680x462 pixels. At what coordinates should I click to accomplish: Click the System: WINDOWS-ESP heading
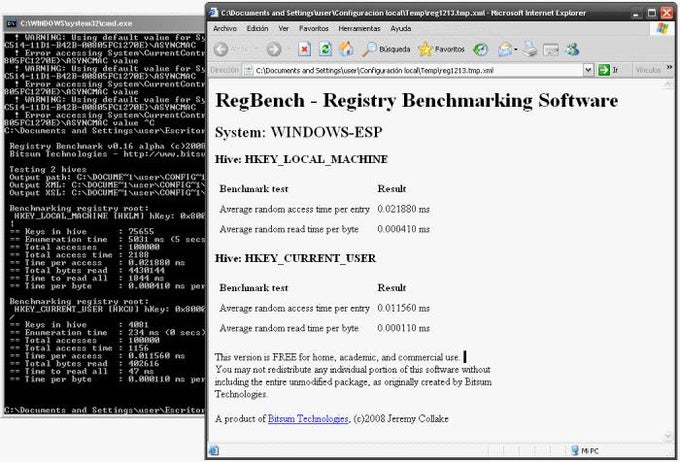click(298, 132)
